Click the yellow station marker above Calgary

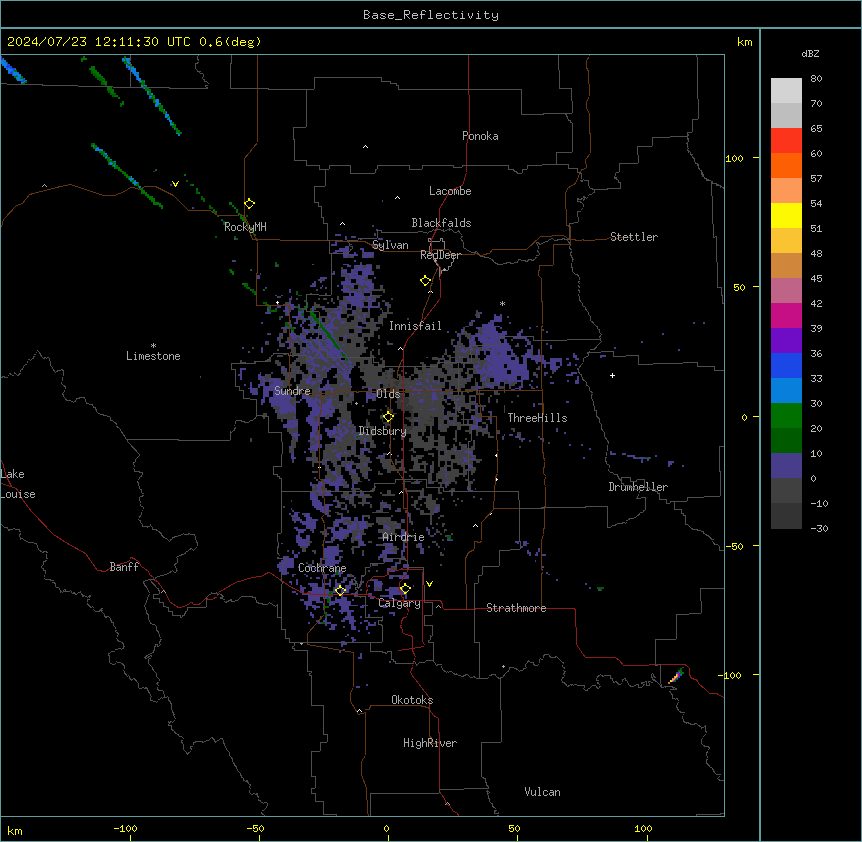tap(405, 589)
